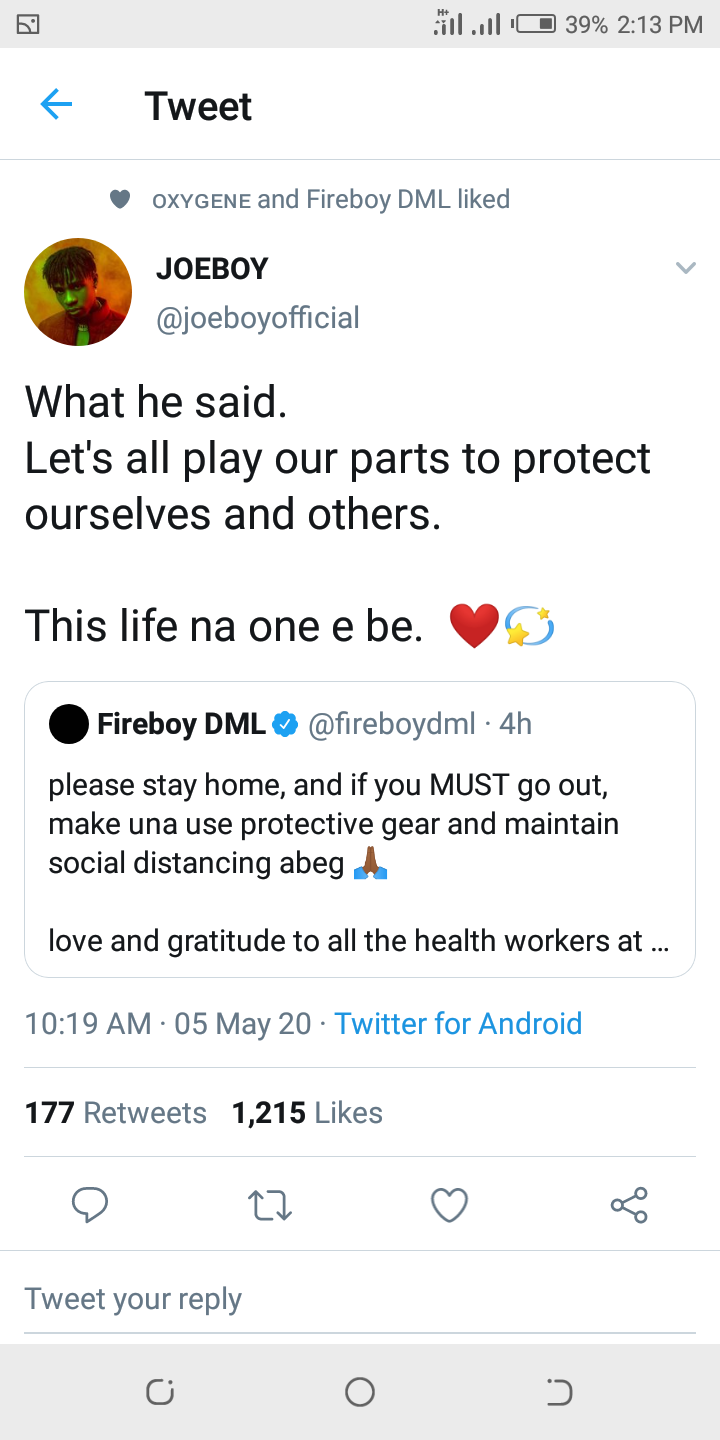Open the Twitter for Android link
The height and width of the screenshot is (1440, 720).
click(x=458, y=1023)
